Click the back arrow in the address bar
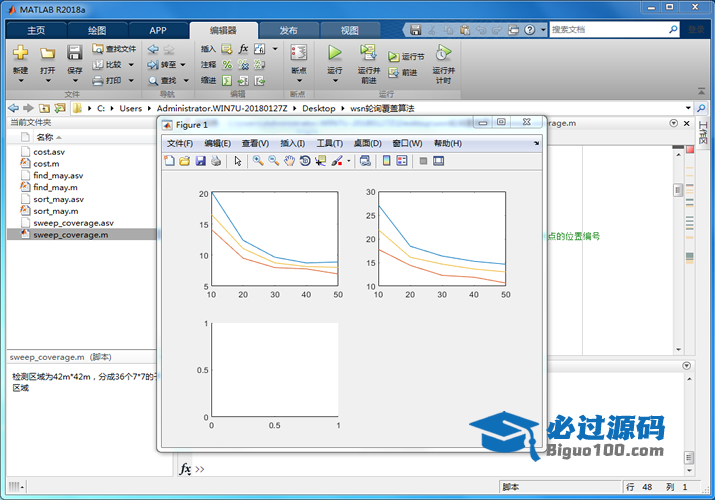This screenshot has height=500, width=715. pyautogui.click(x=14, y=108)
